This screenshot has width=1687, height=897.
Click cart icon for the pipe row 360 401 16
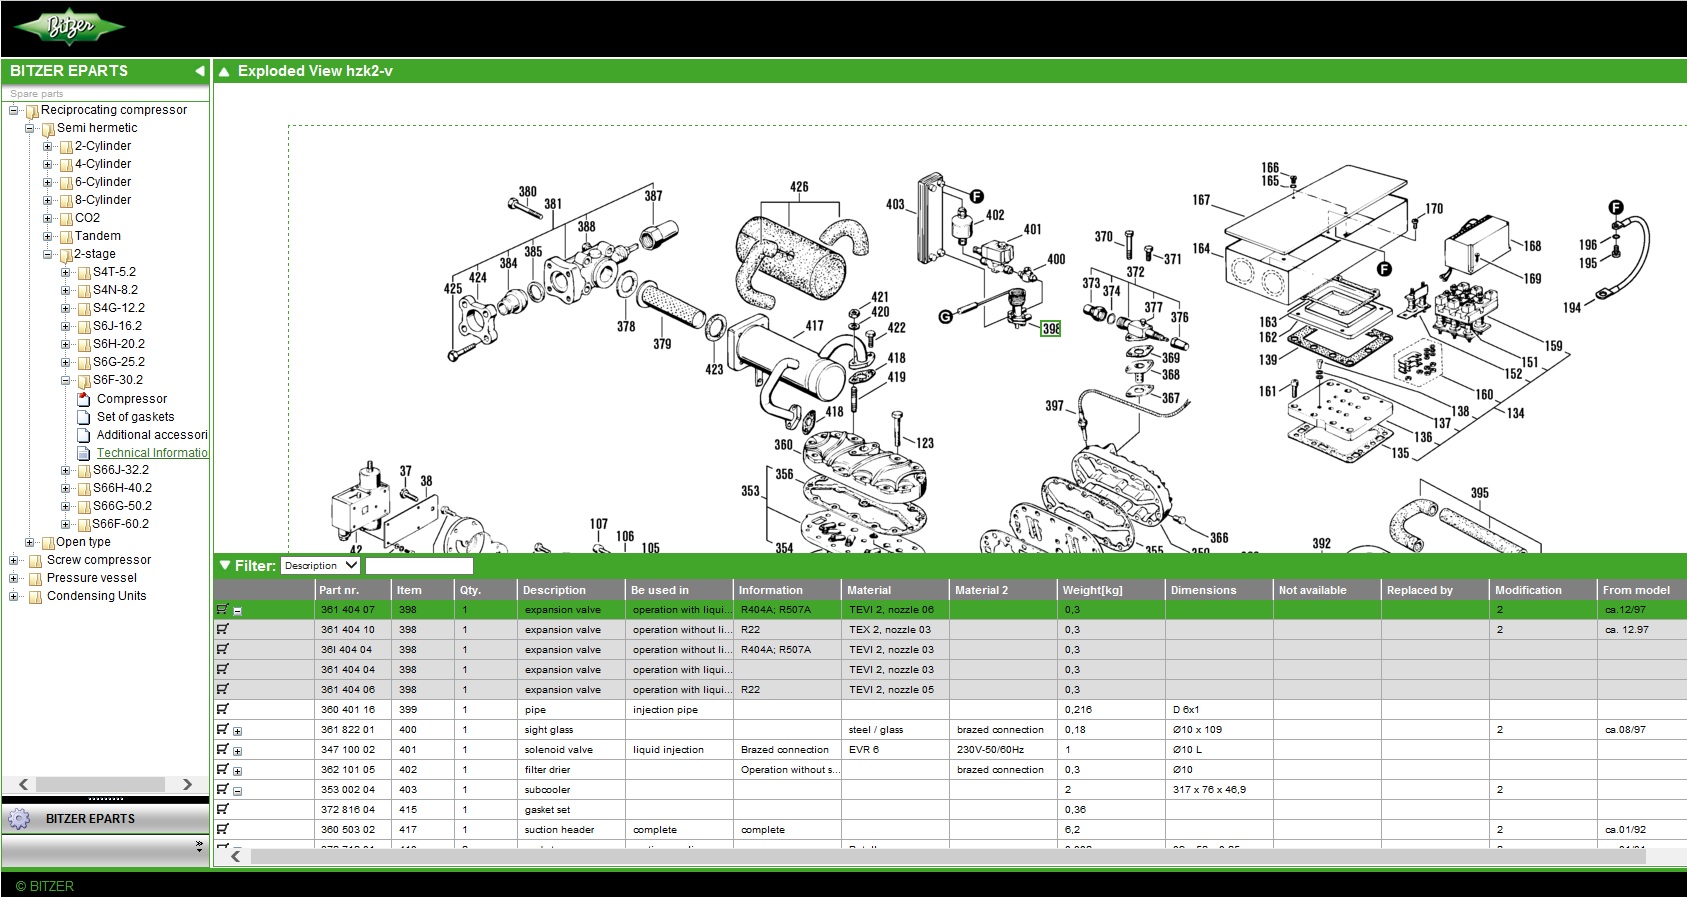click(x=222, y=709)
